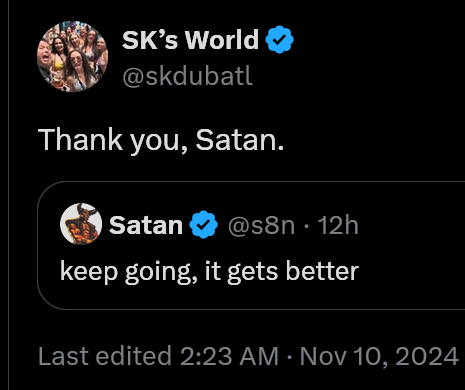
Task: Click the word "Satan." in the main post
Action: click(x=240, y=140)
